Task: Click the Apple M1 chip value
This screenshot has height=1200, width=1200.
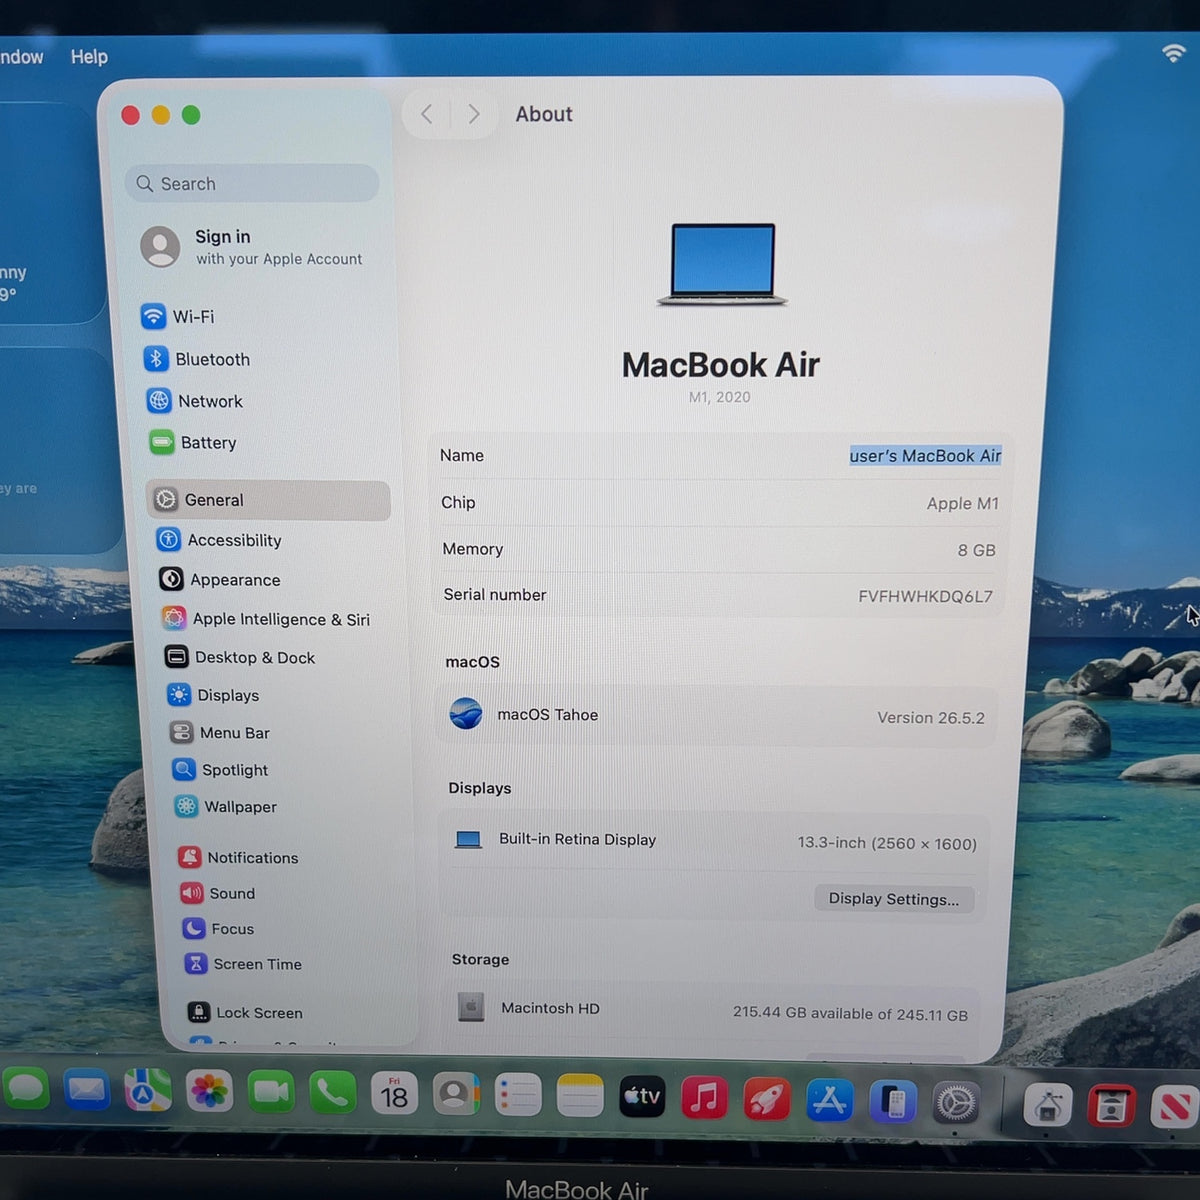Action: [962, 504]
